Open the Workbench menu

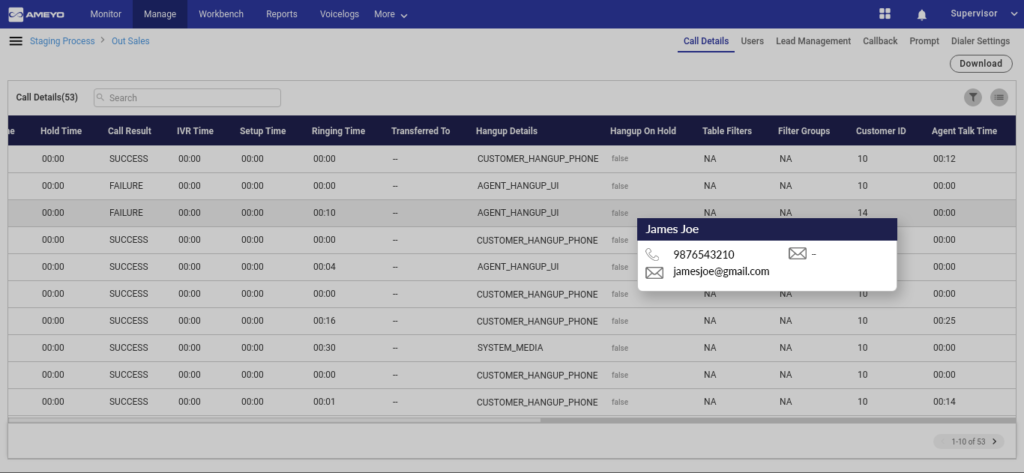[220, 14]
